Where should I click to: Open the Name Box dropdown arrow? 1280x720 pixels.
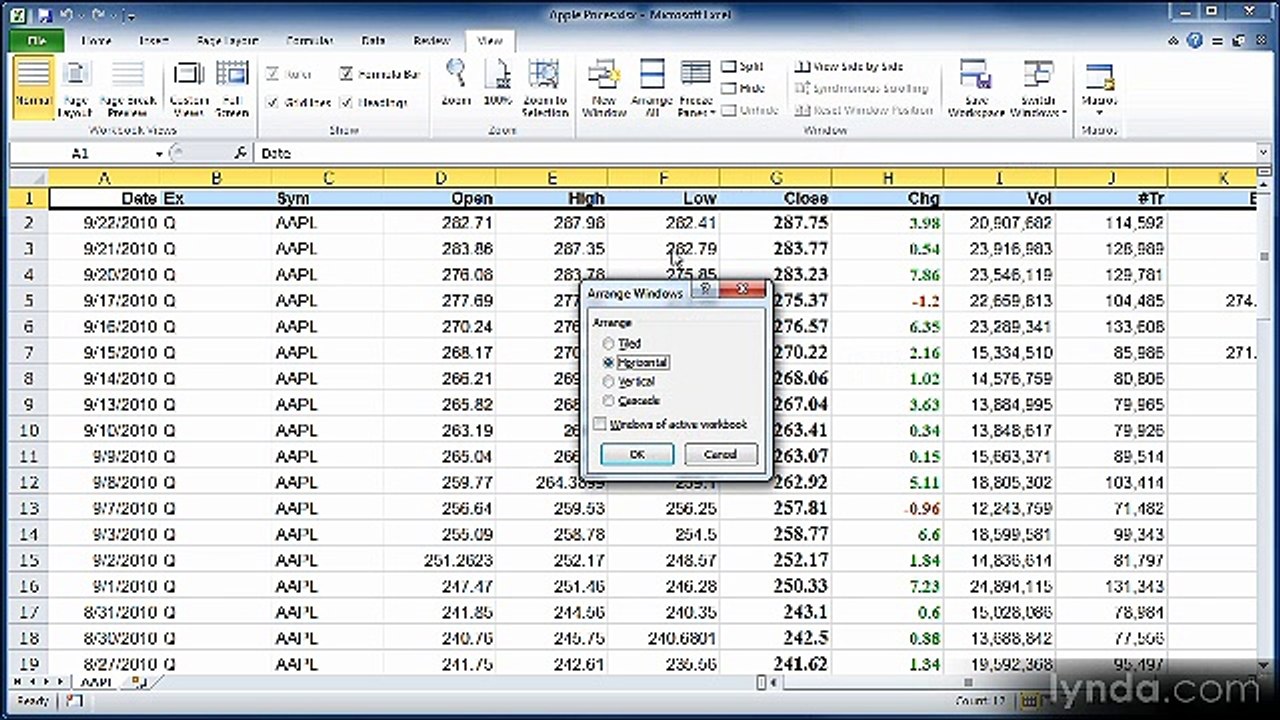(159, 154)
